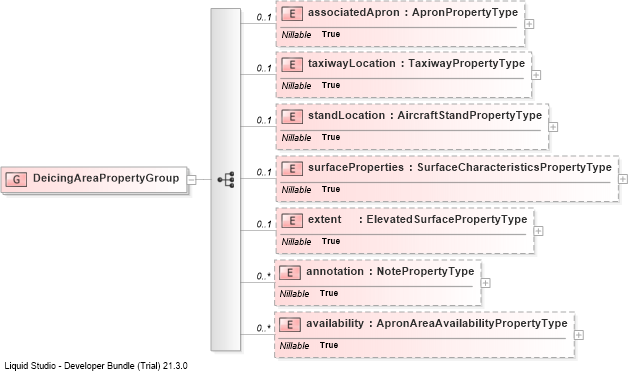Click the 0..* cardinality beside annotation
The width and height of the screenshot is (628, 371).
[x=264, y=276]
